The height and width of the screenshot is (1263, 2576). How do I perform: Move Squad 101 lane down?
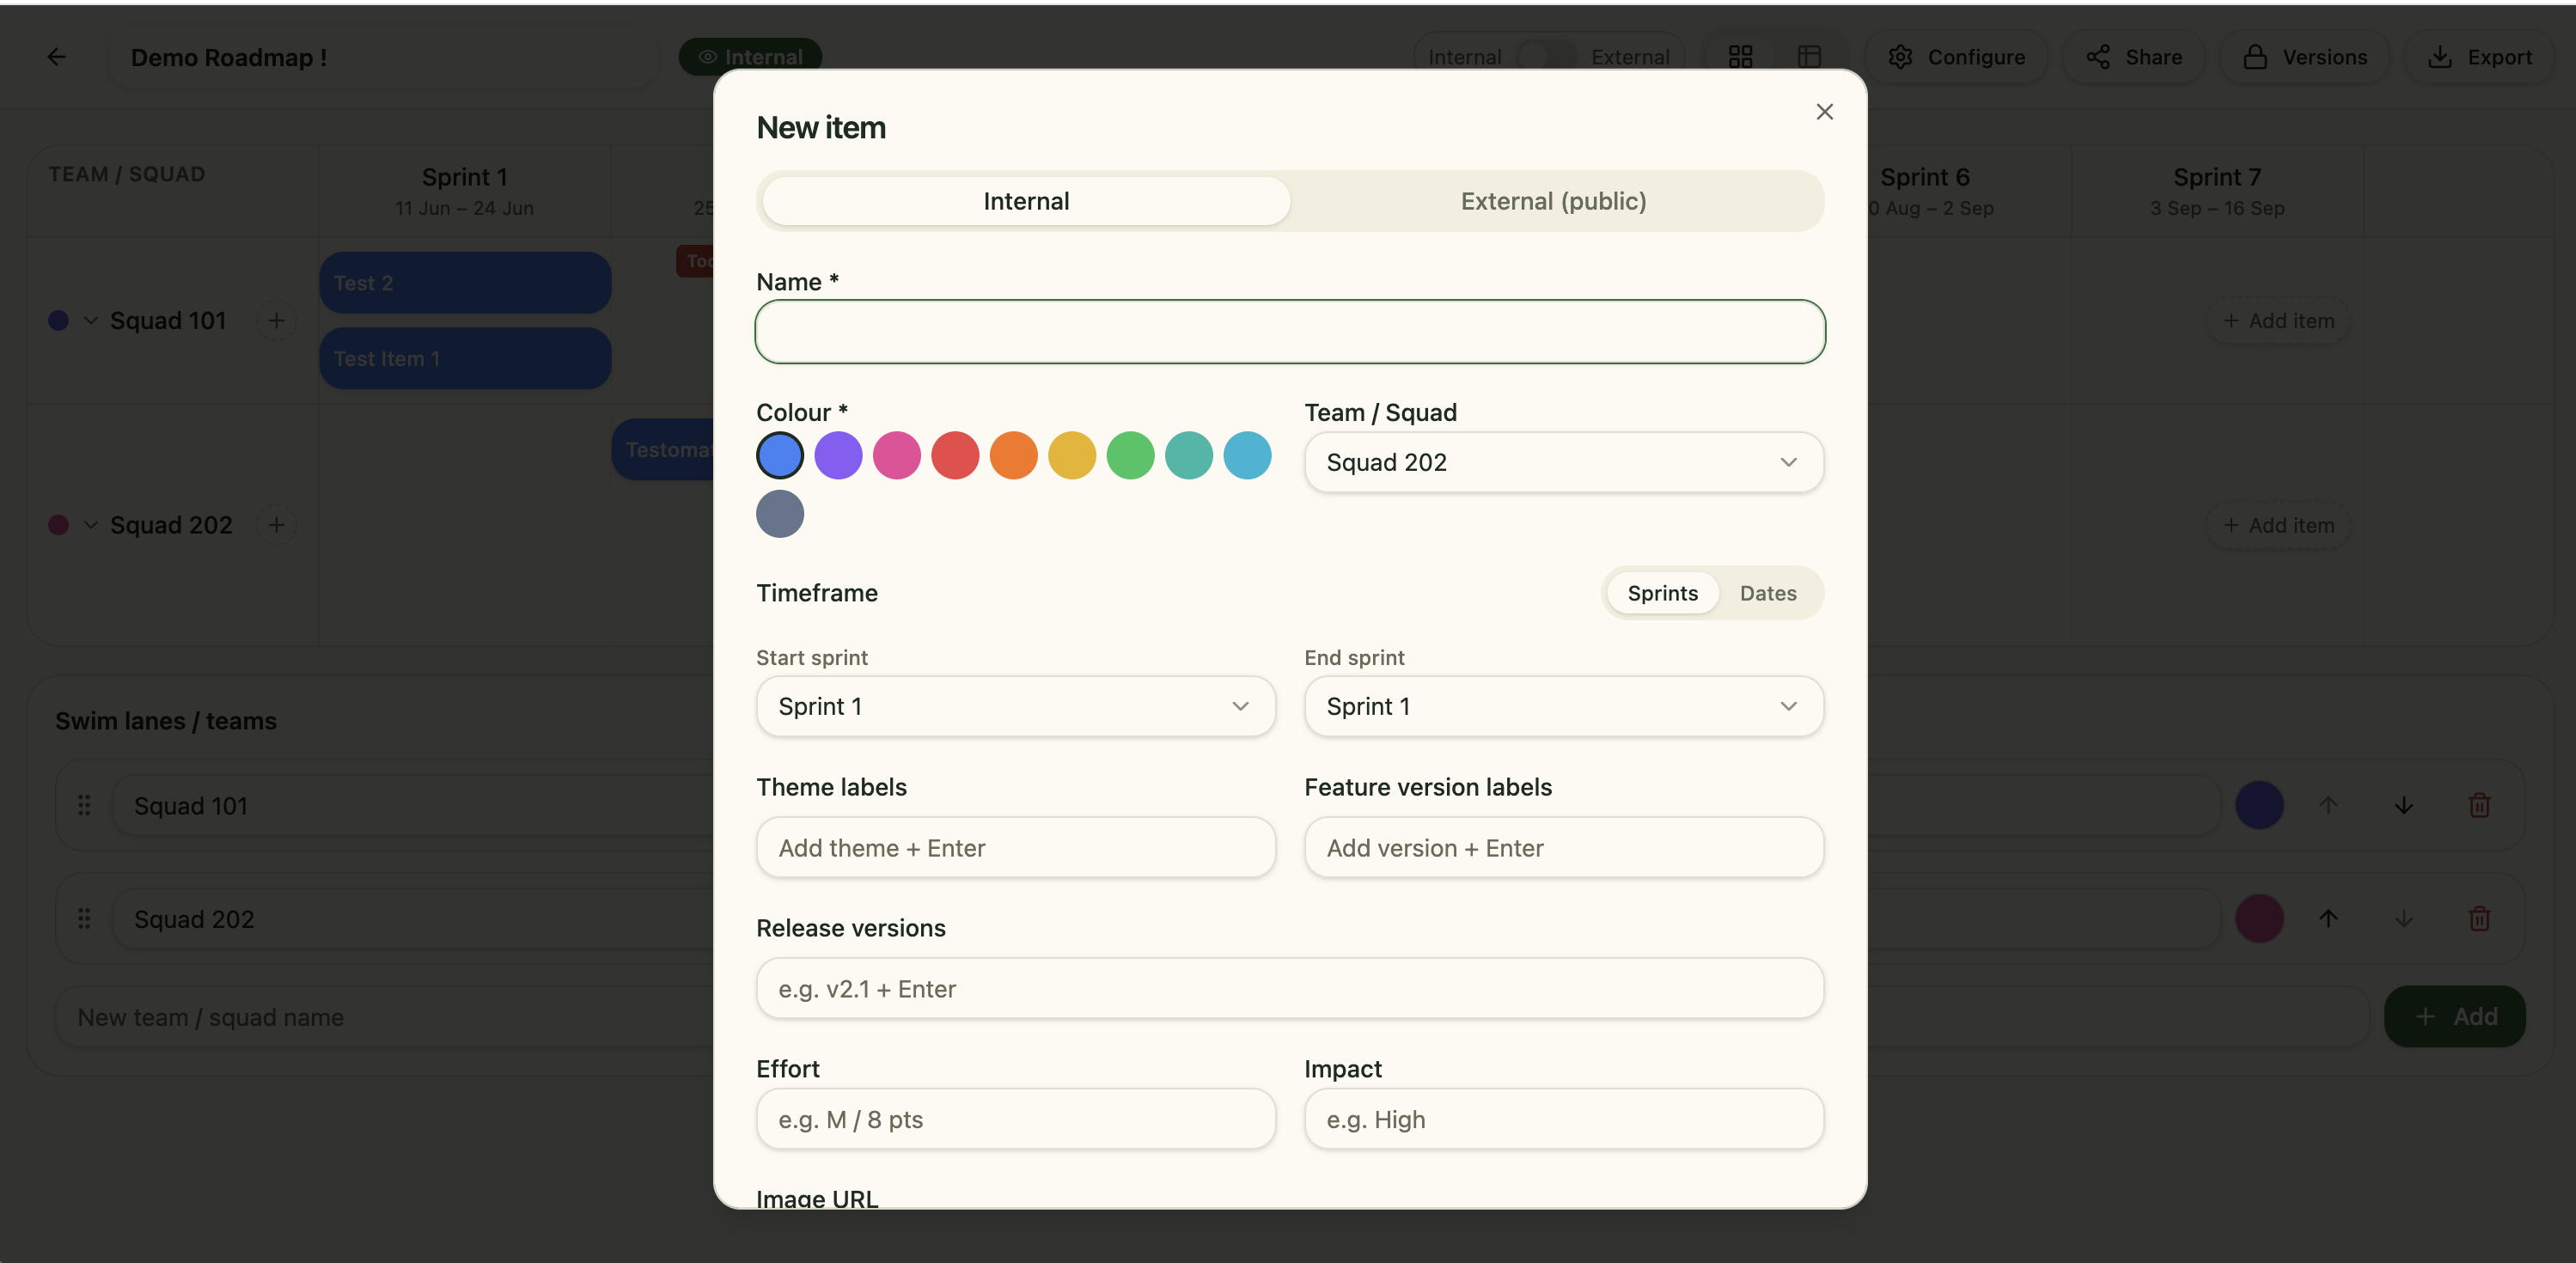2404,805
